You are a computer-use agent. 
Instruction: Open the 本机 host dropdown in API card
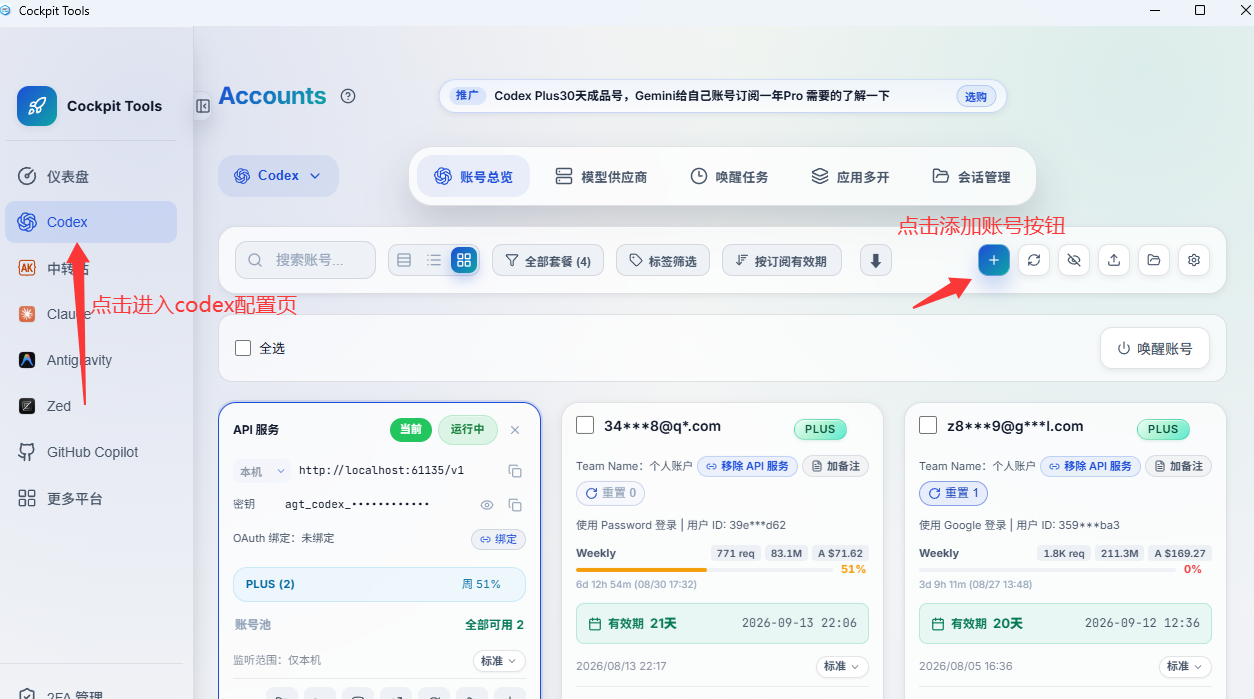tap(262, 471)
